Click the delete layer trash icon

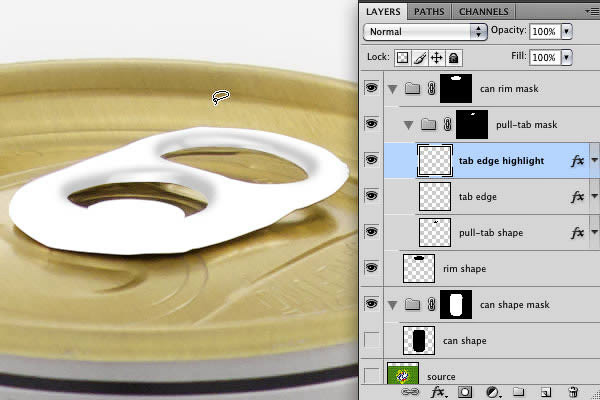(573, 392)
